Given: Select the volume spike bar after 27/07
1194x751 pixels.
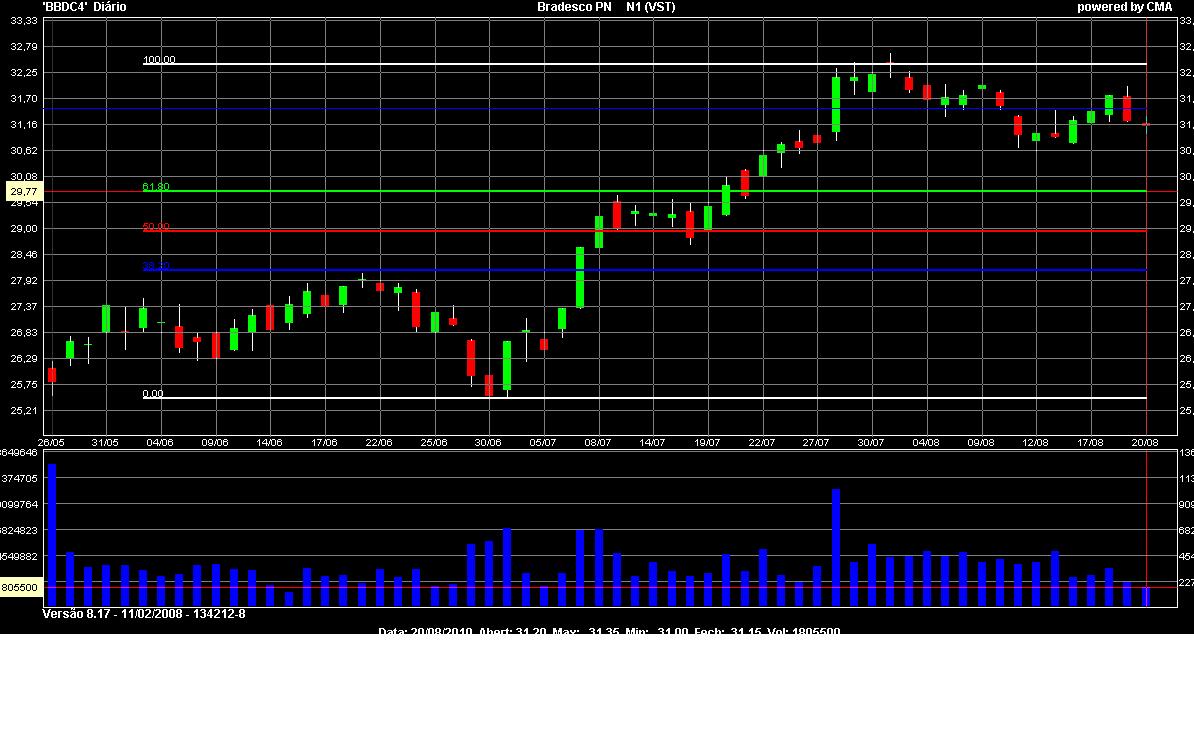Looking at the screenshot, I should point(836,547).
